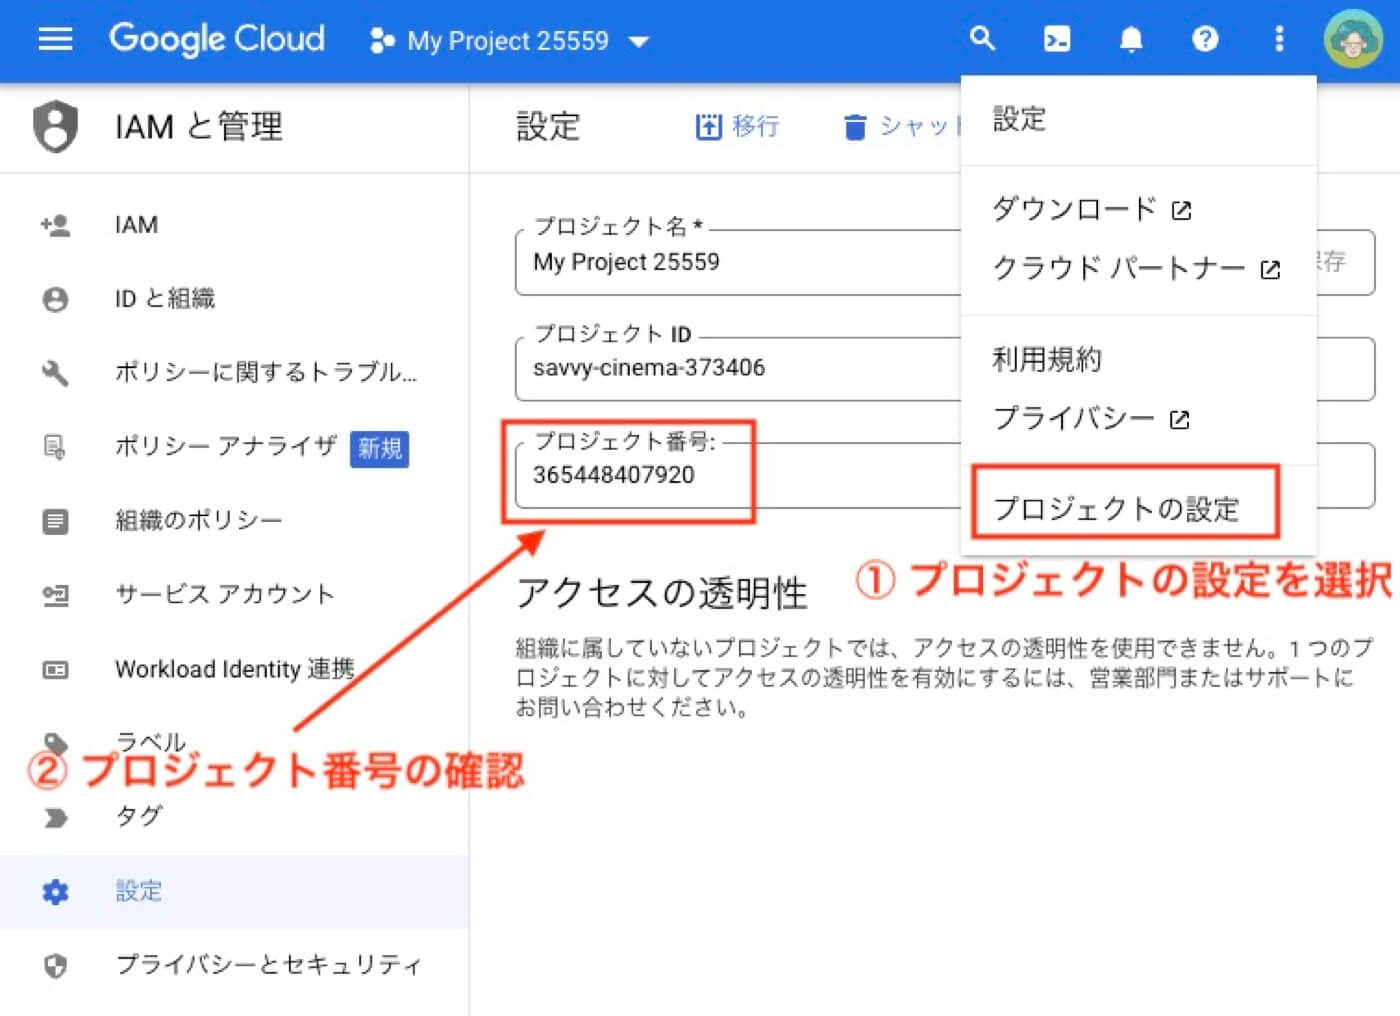Open the My Project 25559 project selector
1400x1016 pixels.
(509, 41)
